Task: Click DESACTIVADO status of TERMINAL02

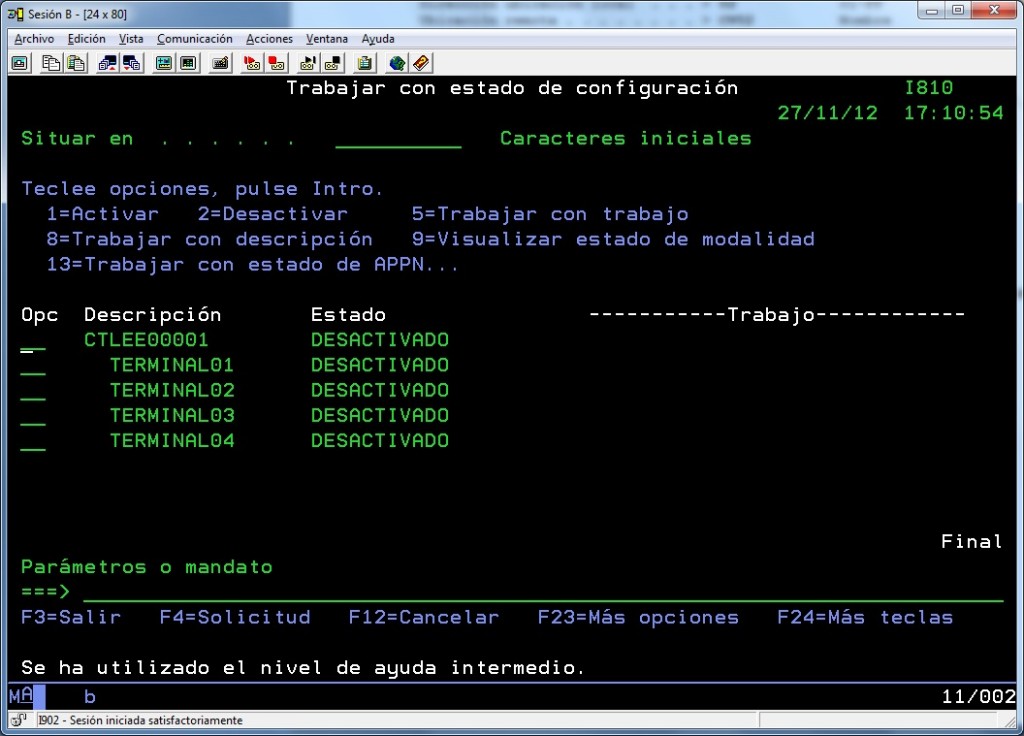Action: pos(380,391)
